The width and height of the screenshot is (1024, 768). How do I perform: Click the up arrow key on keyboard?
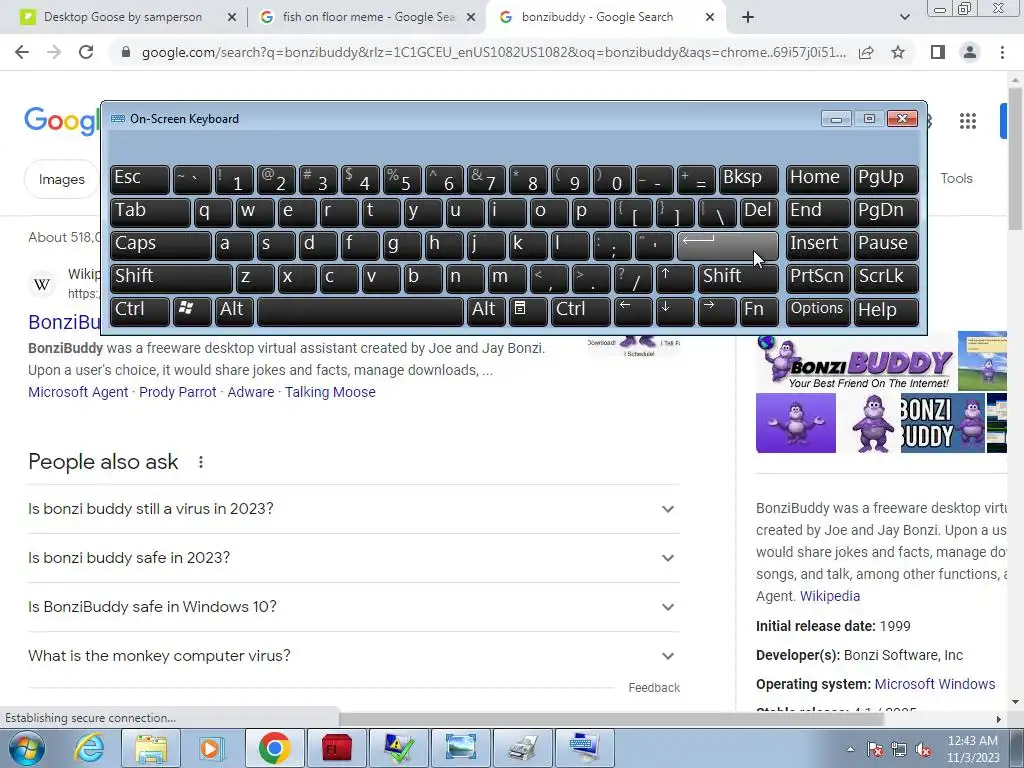click(675, 278)
